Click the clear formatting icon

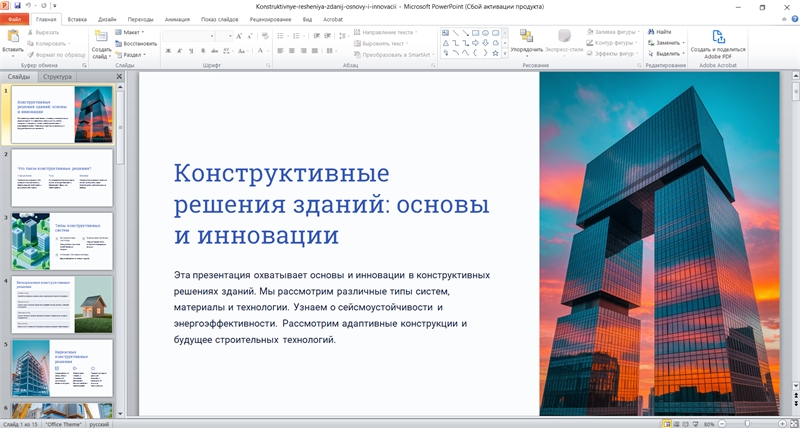tap(265, 36)
